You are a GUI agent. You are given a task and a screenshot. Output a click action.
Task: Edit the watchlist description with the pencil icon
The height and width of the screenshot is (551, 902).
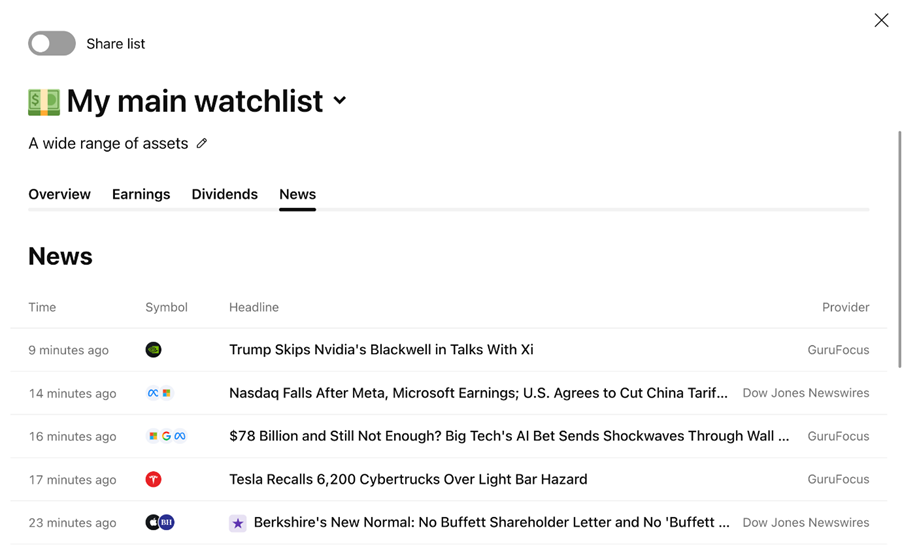201,143
